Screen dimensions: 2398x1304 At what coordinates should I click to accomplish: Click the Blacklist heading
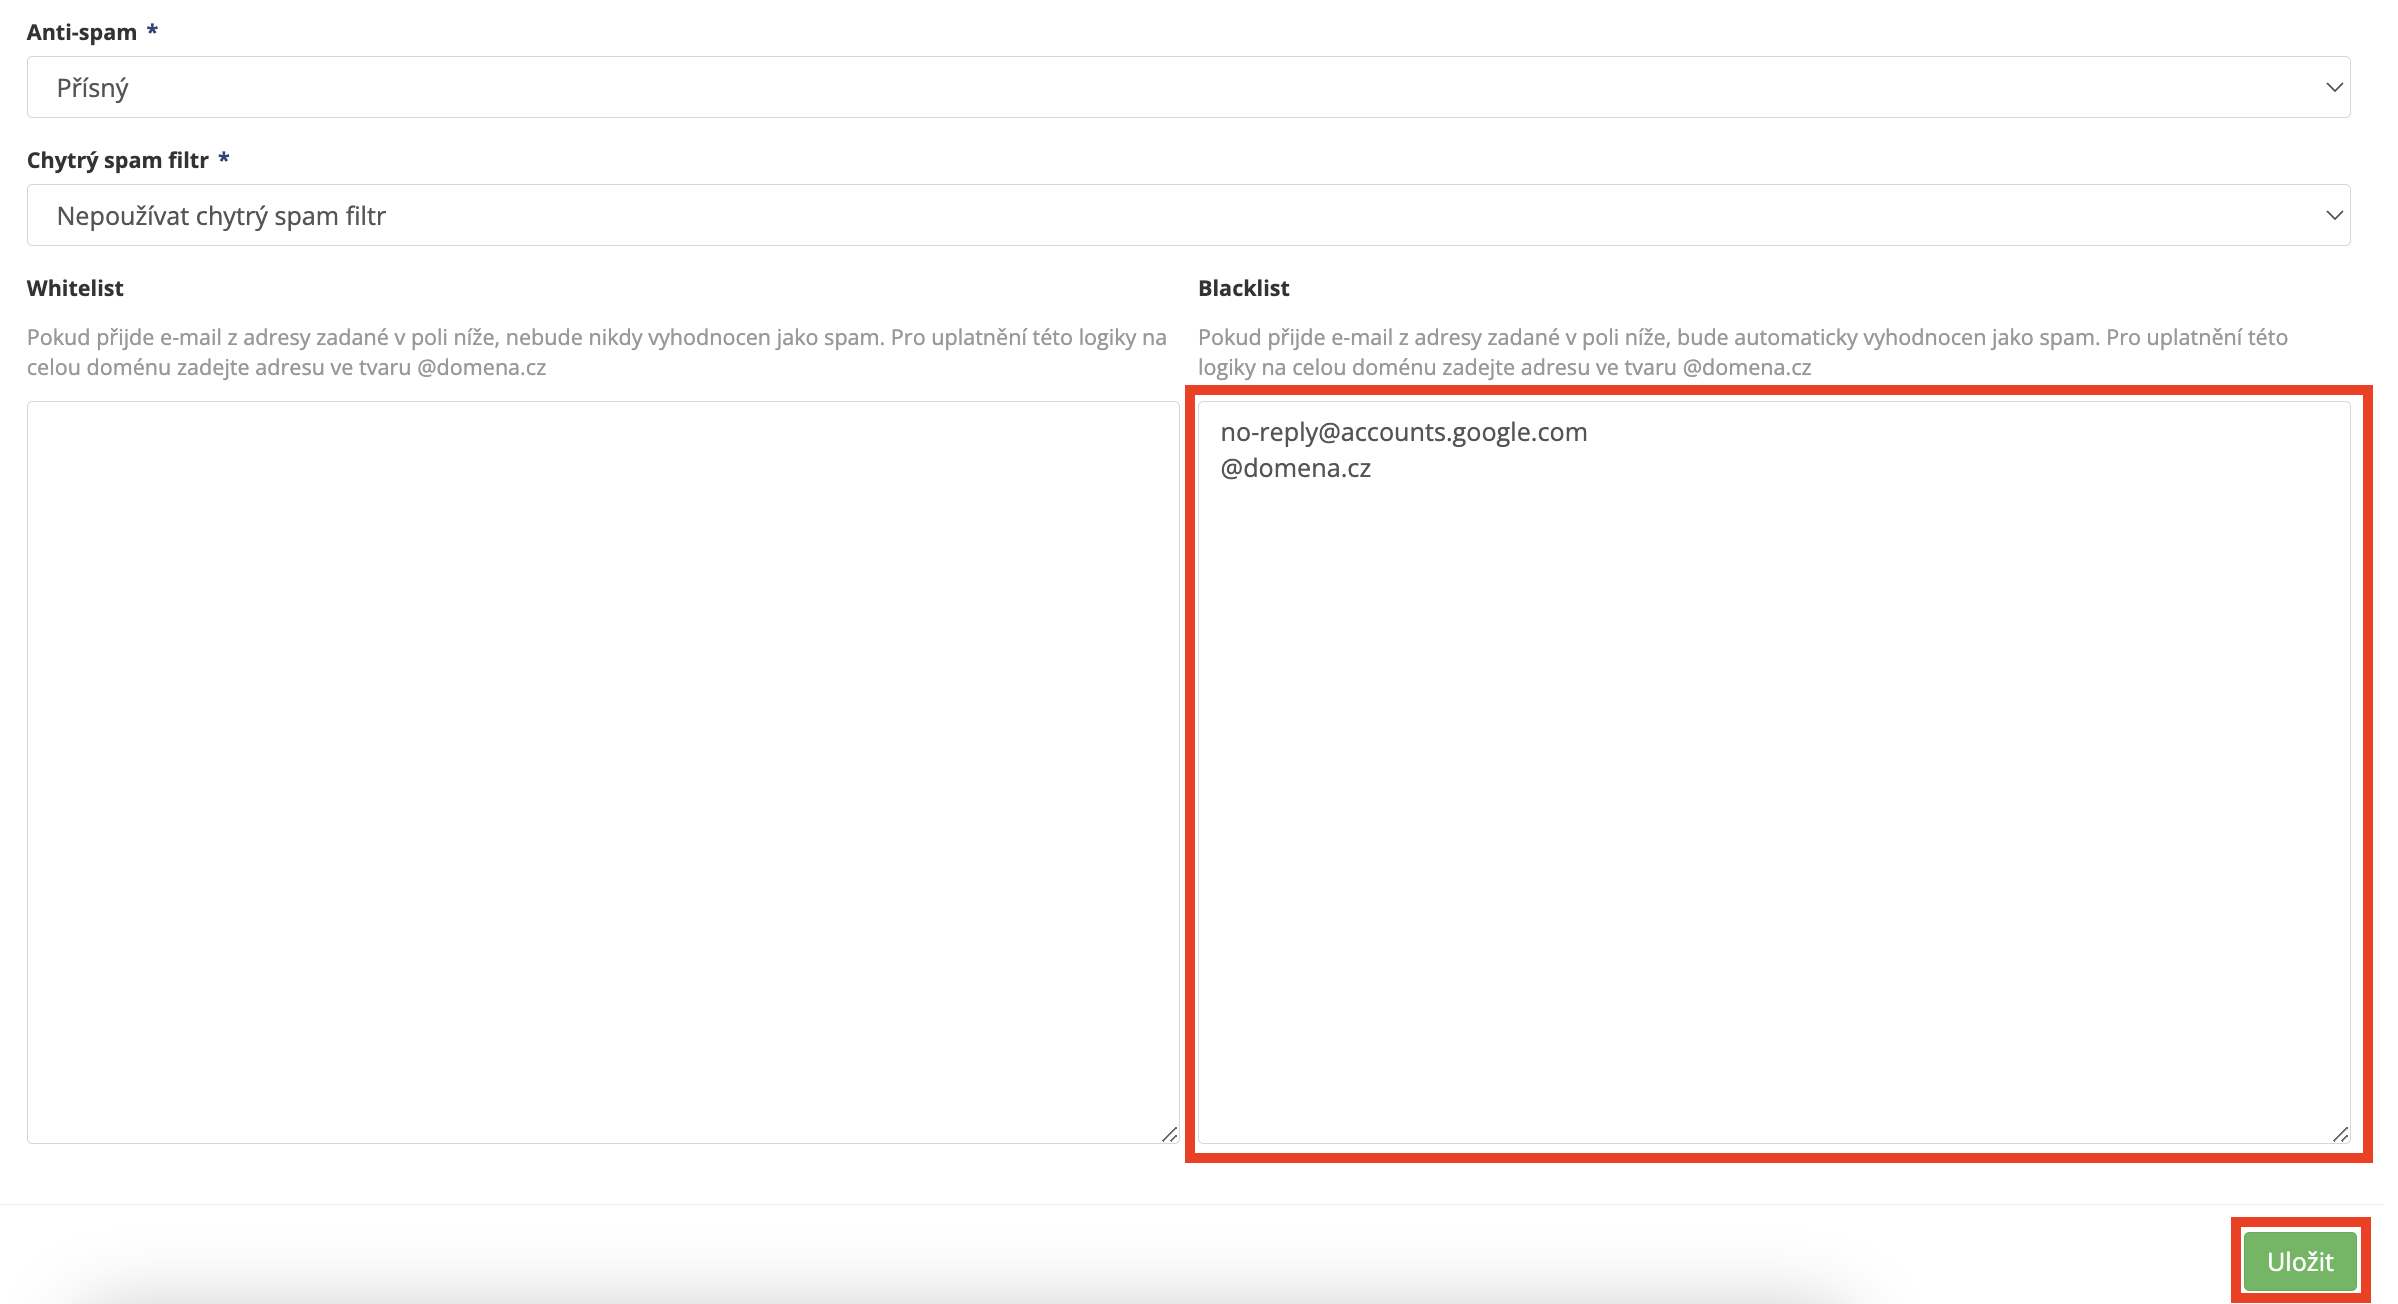pyautogui.click(x=1243, y=288)
